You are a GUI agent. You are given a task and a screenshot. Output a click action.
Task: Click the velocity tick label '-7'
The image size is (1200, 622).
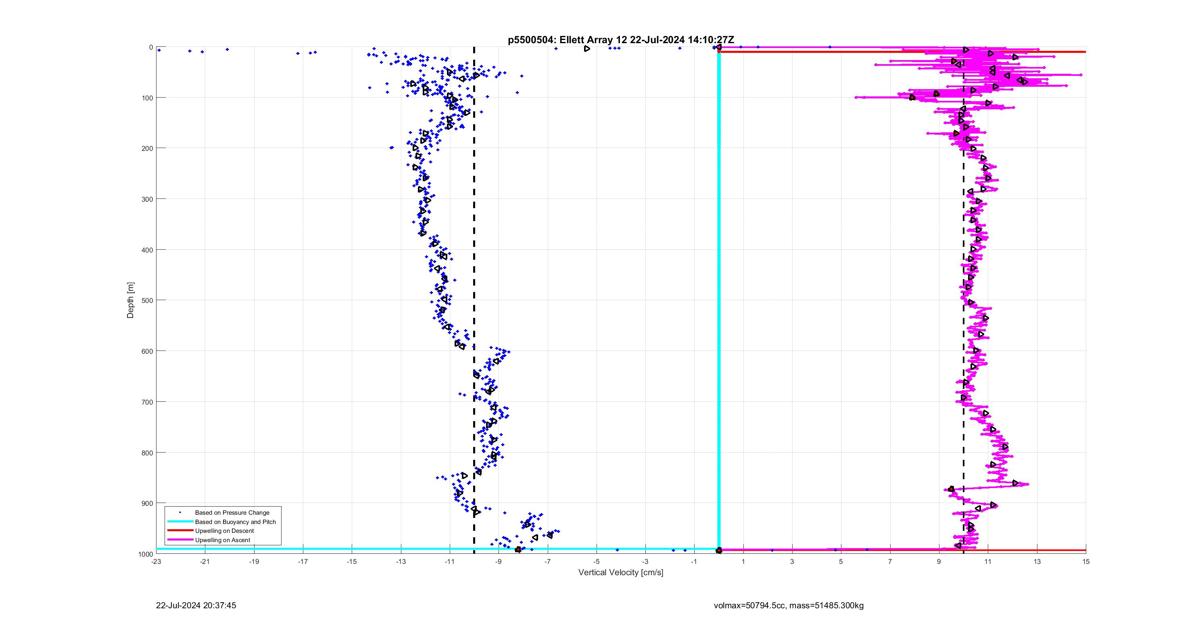coord(548,562)
